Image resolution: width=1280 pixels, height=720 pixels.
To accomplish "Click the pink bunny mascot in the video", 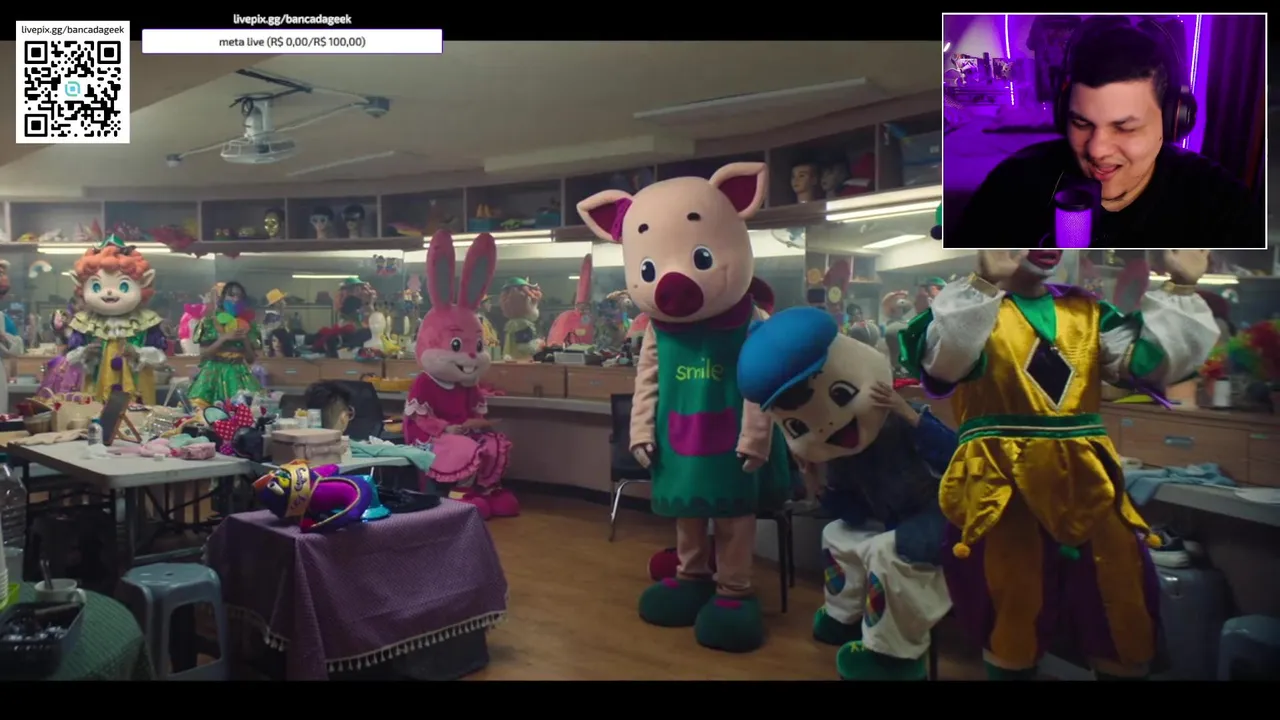I will [x=458, y=375].
